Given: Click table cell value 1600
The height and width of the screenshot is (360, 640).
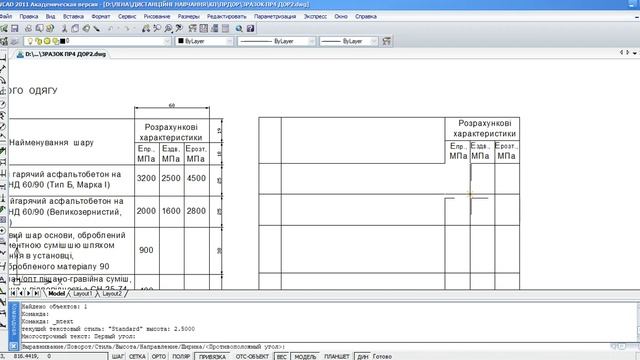Looking at the screenshot, I should coord(171,211).
